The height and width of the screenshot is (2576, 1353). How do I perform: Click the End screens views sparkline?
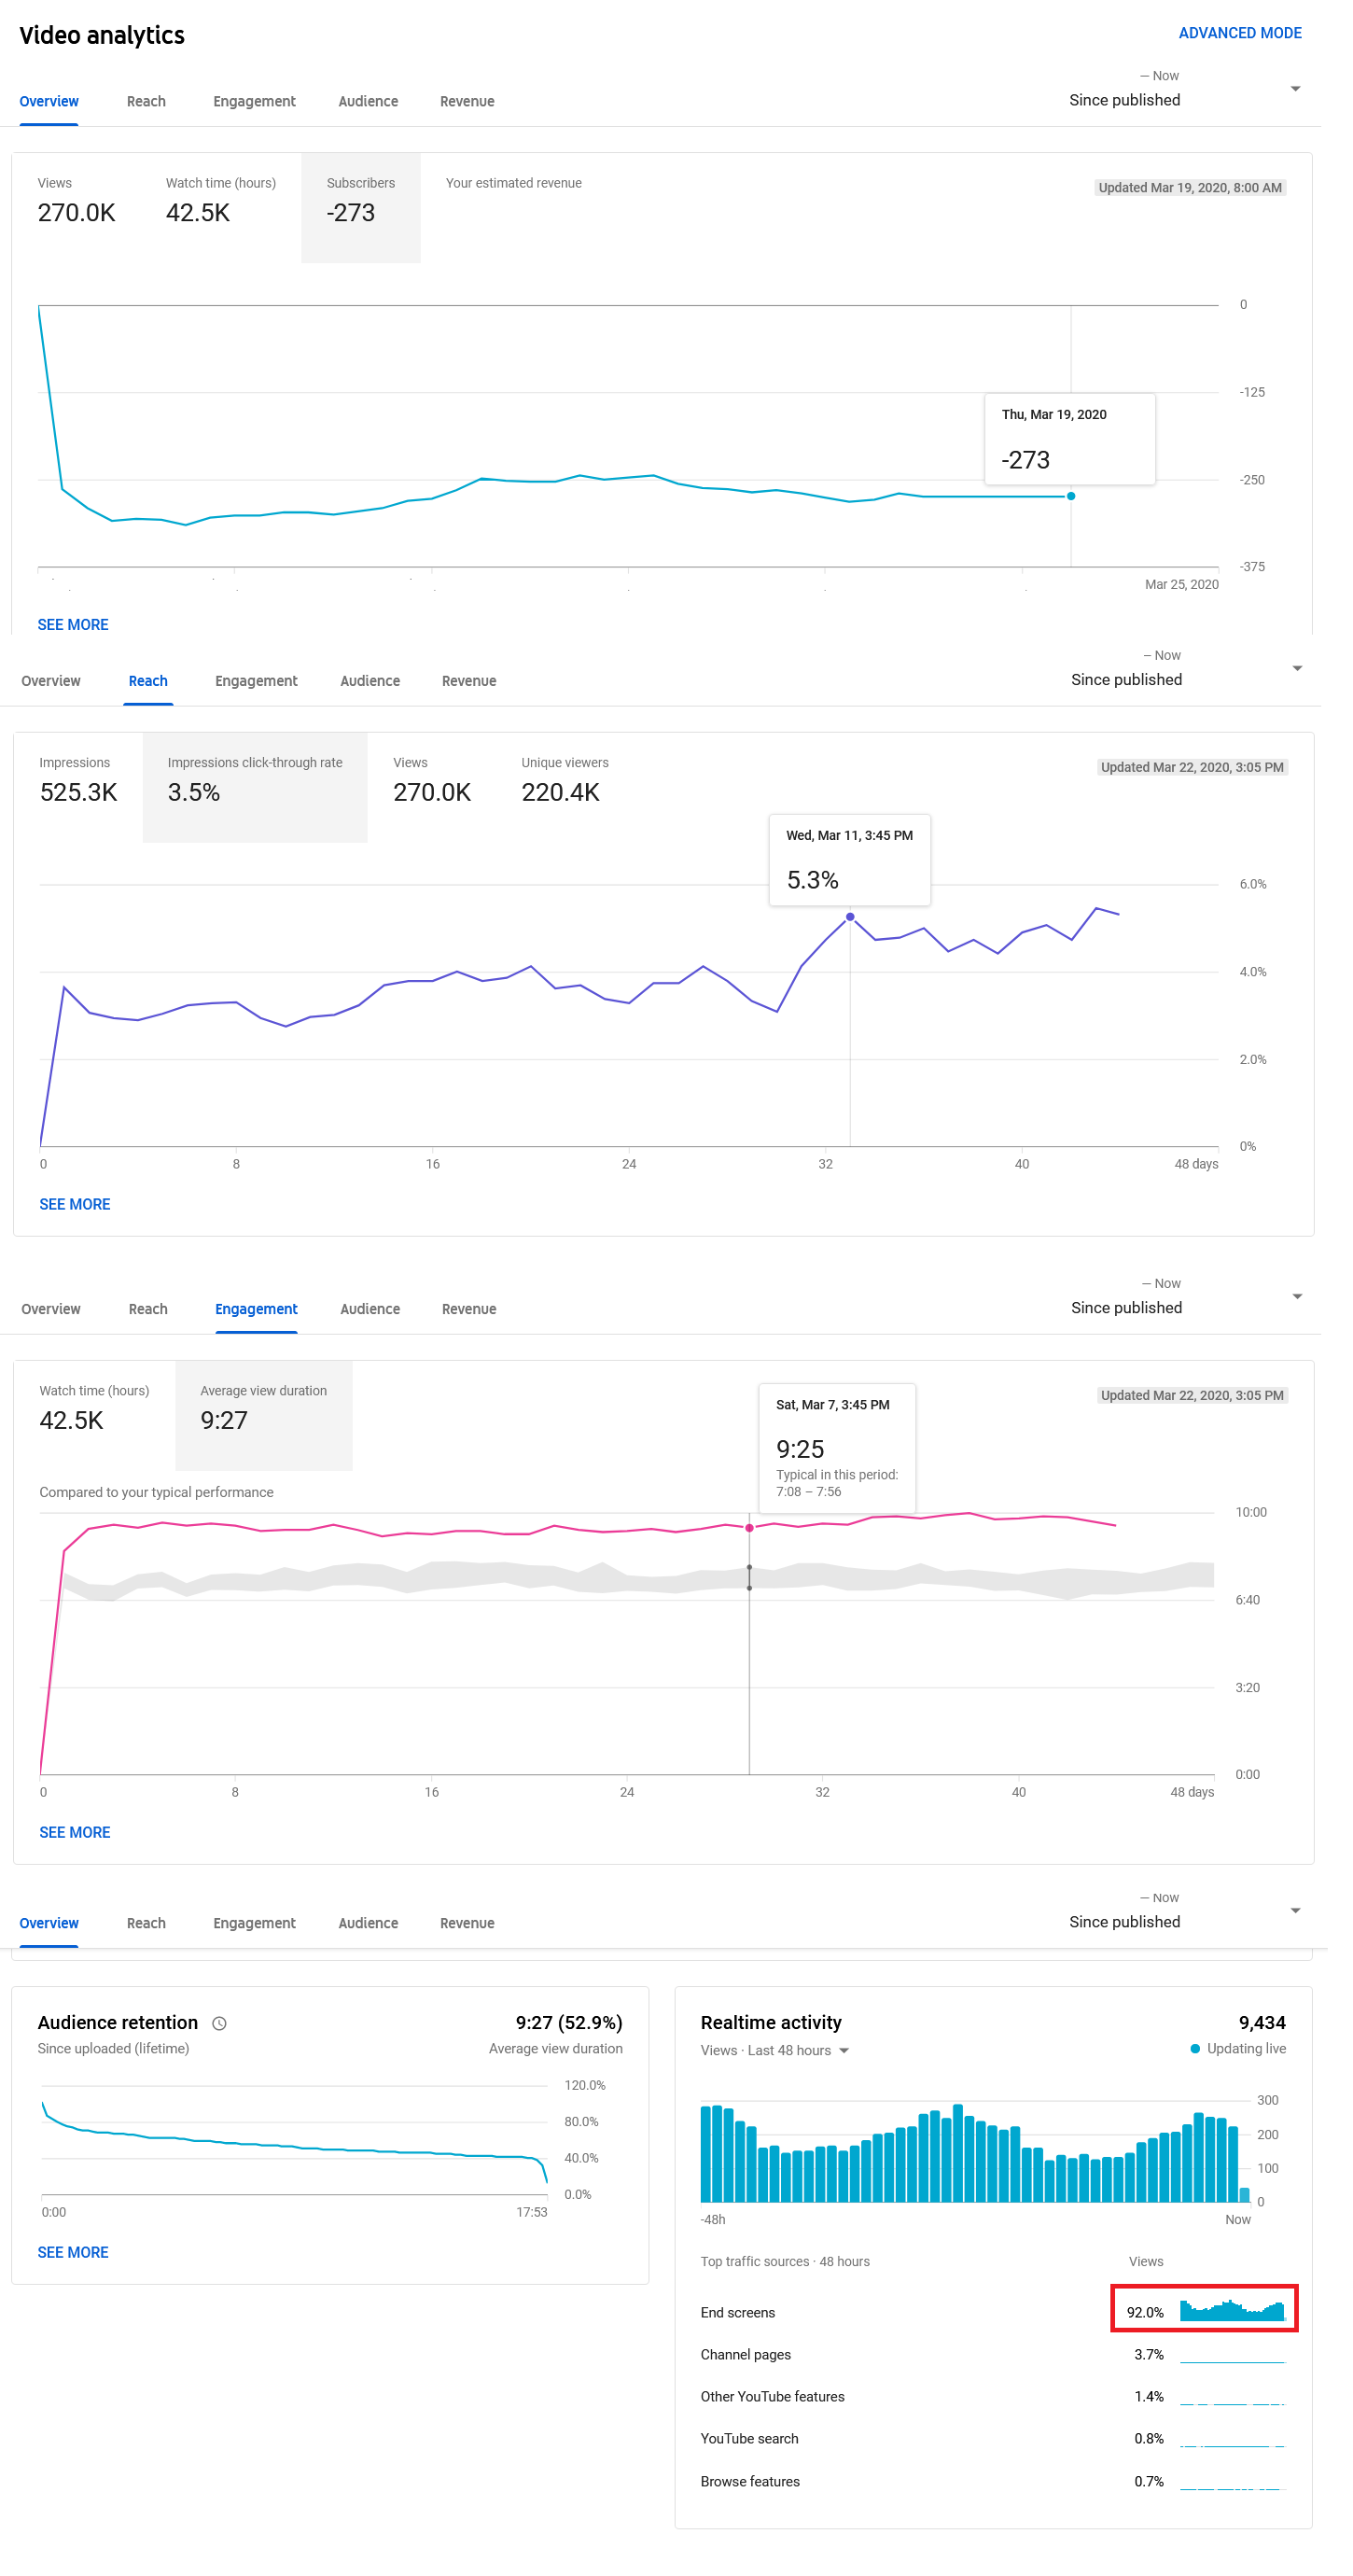click(1232, 2311)
